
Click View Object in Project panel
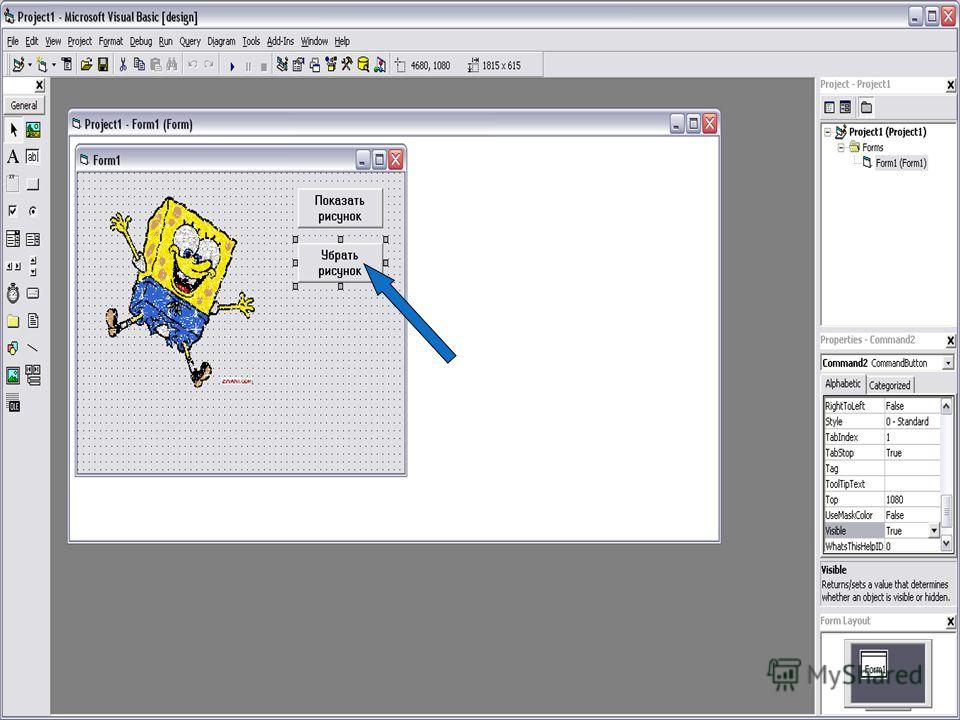[x=846, y=108]
